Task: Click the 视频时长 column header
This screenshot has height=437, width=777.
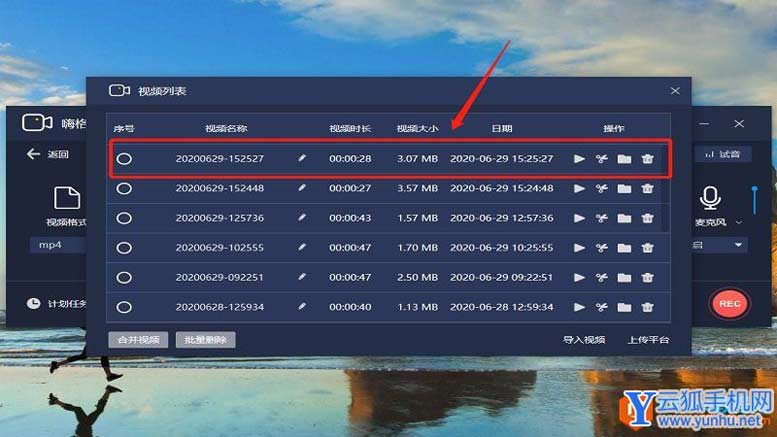Action: (350, 129)
